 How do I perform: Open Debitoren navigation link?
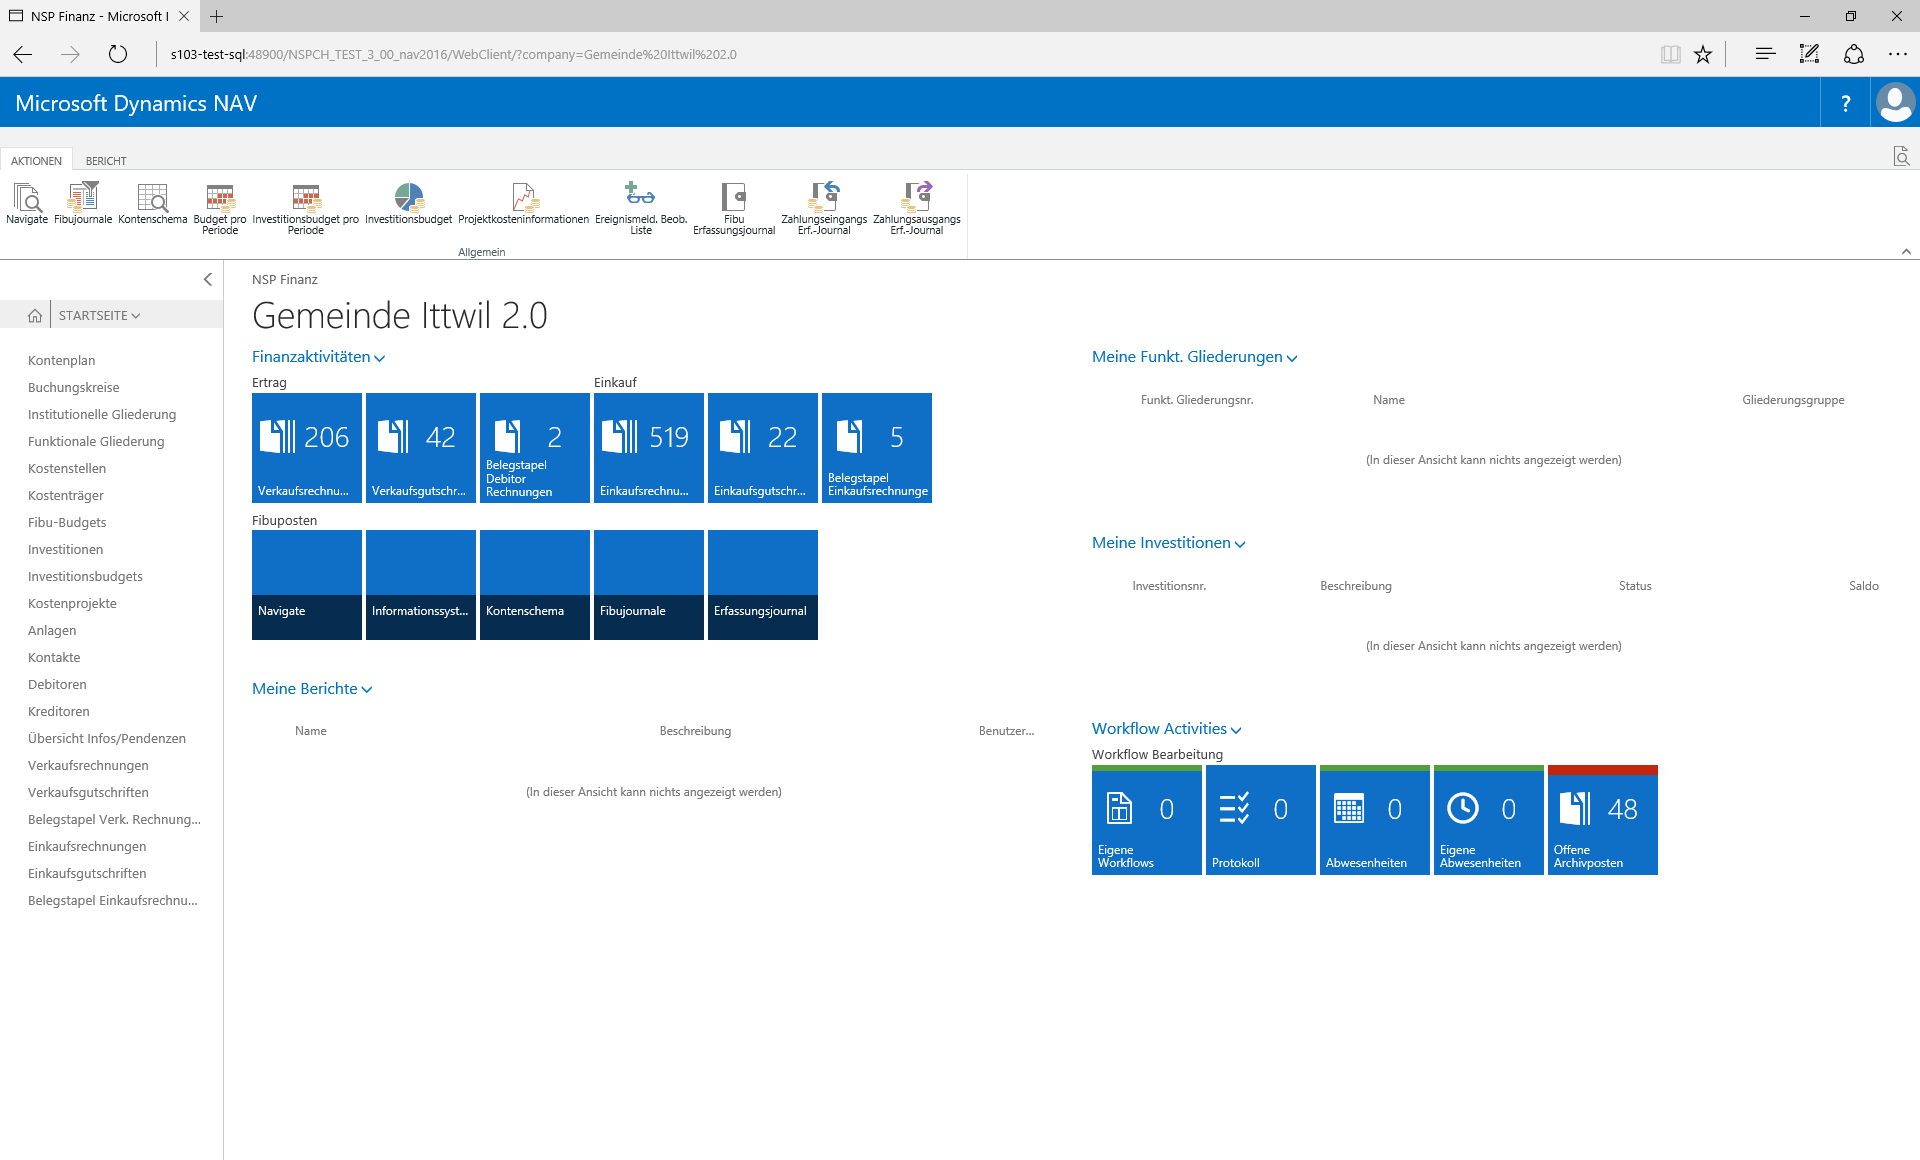click(x=57, y=684)
